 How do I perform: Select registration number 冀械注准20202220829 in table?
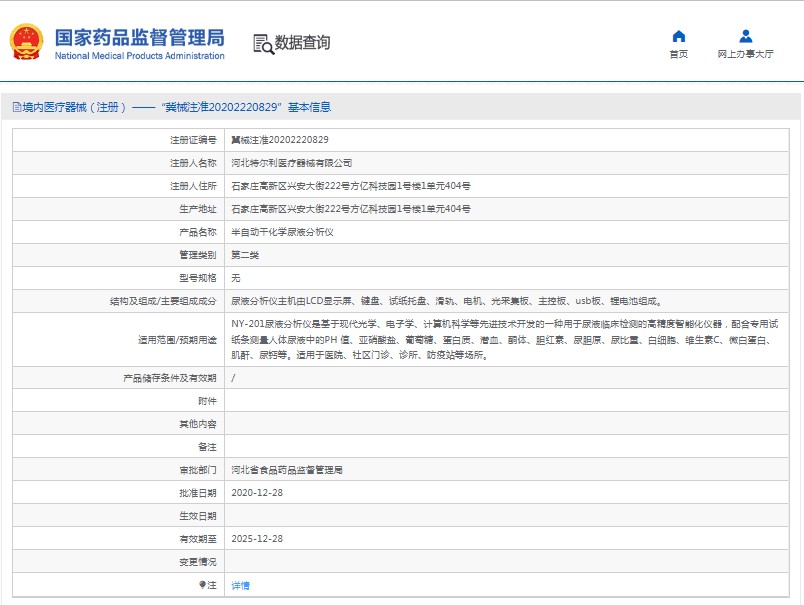[280, 139]
